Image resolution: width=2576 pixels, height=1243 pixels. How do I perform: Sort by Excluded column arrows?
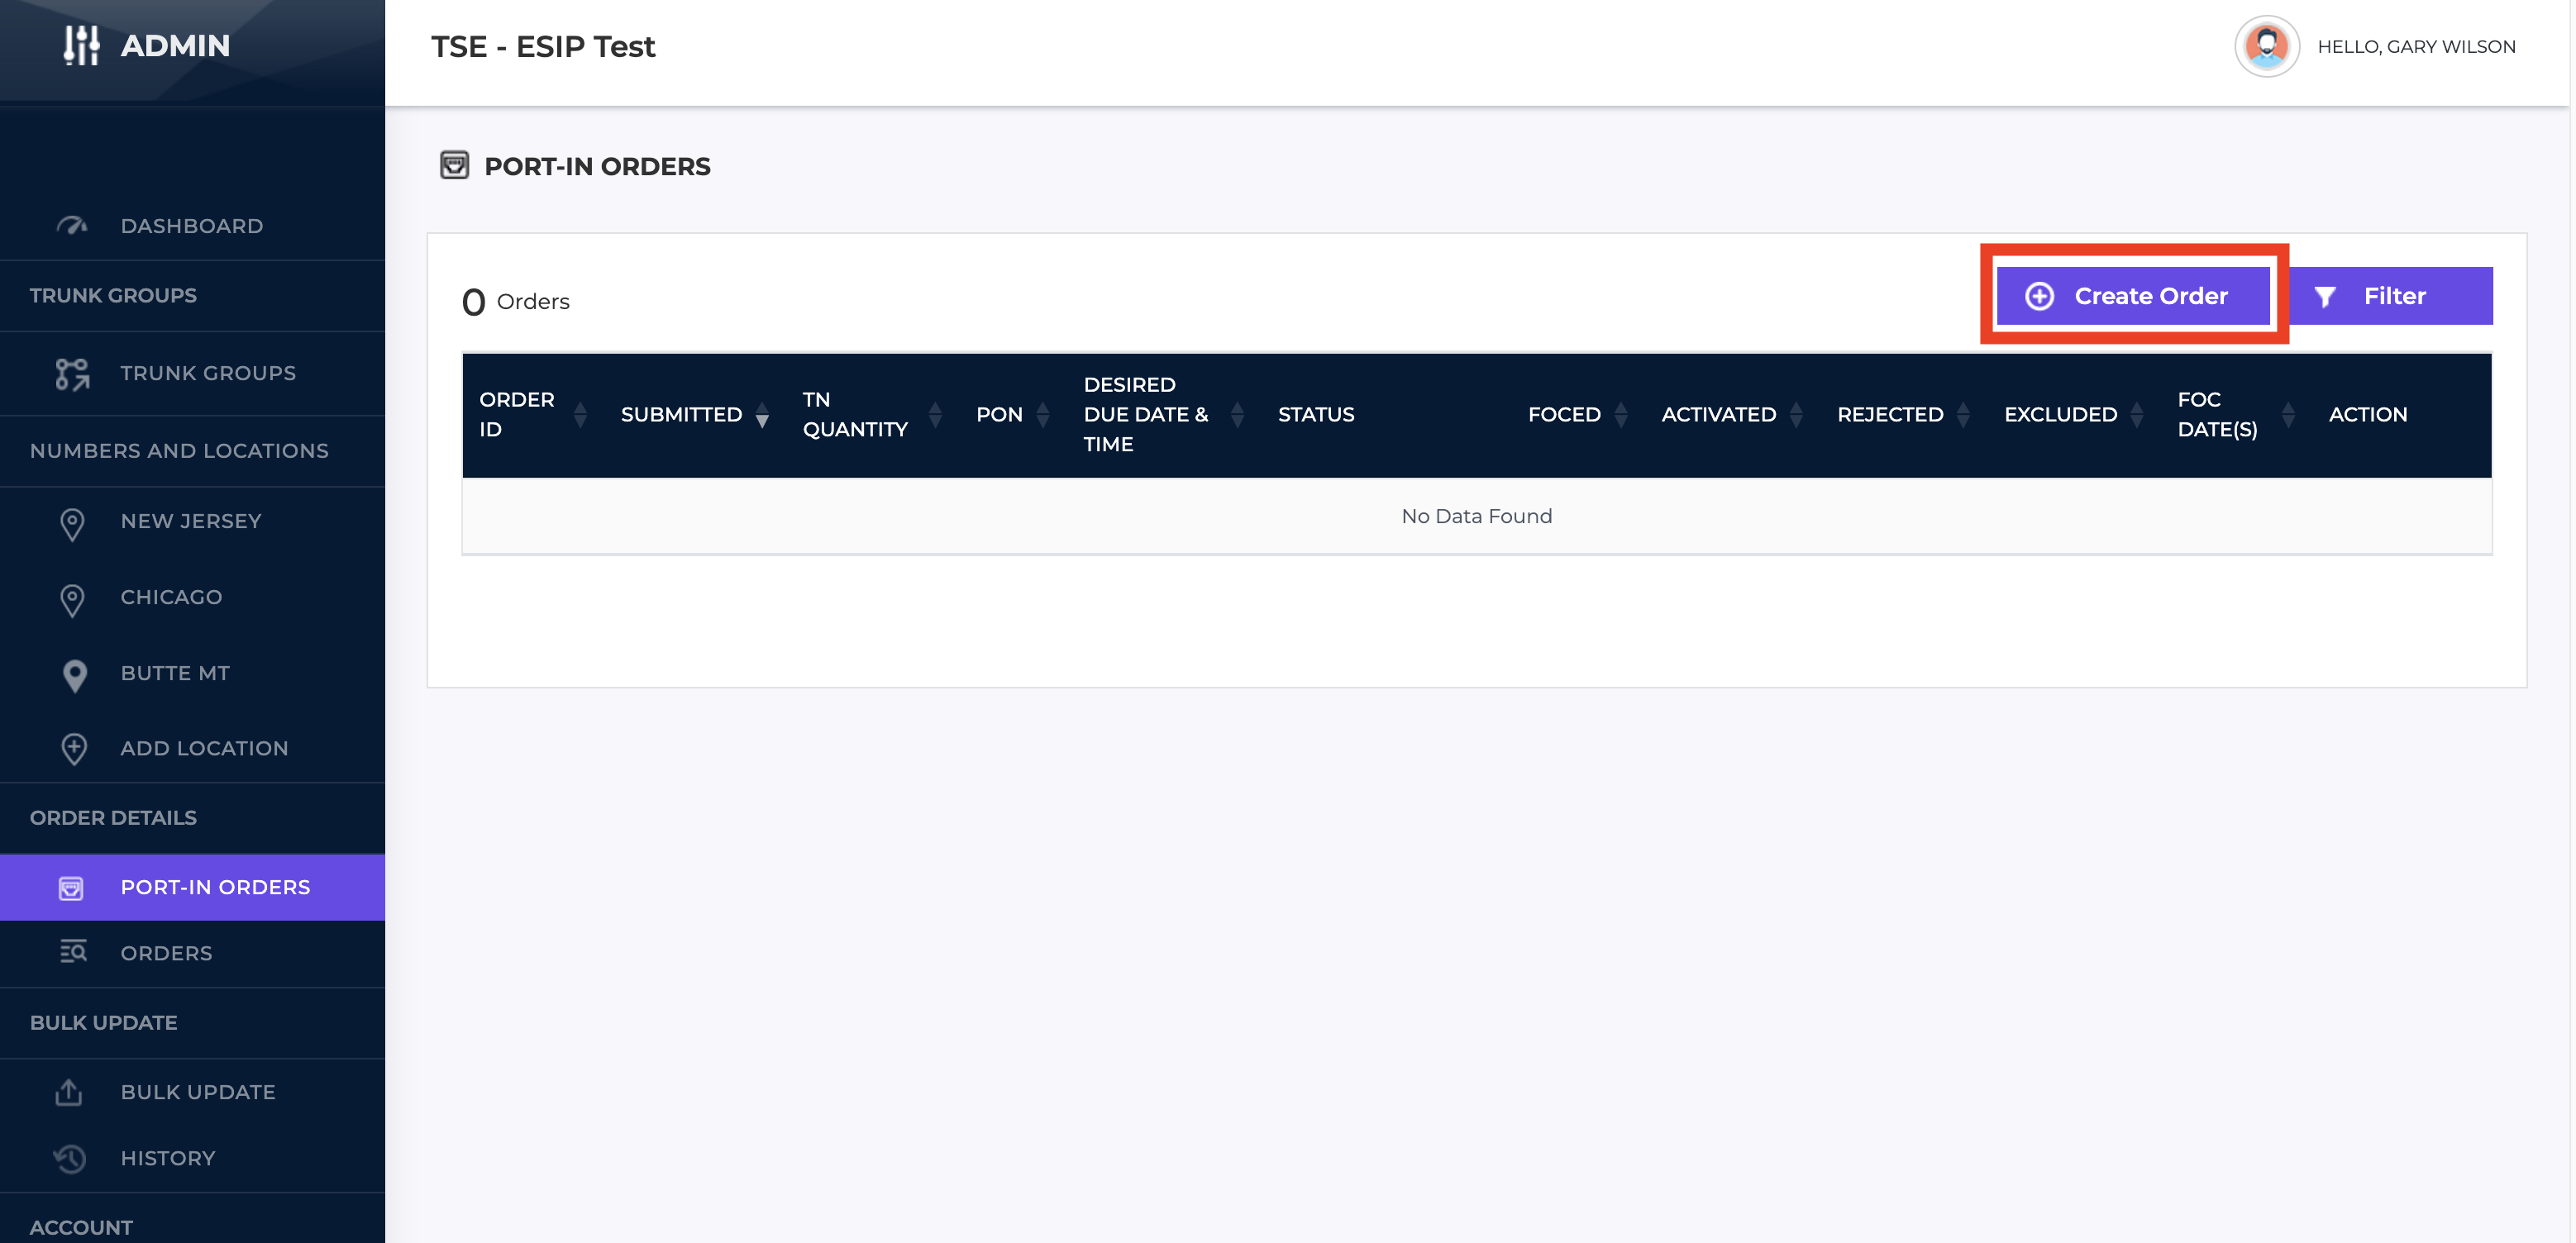pos(2137,414)
